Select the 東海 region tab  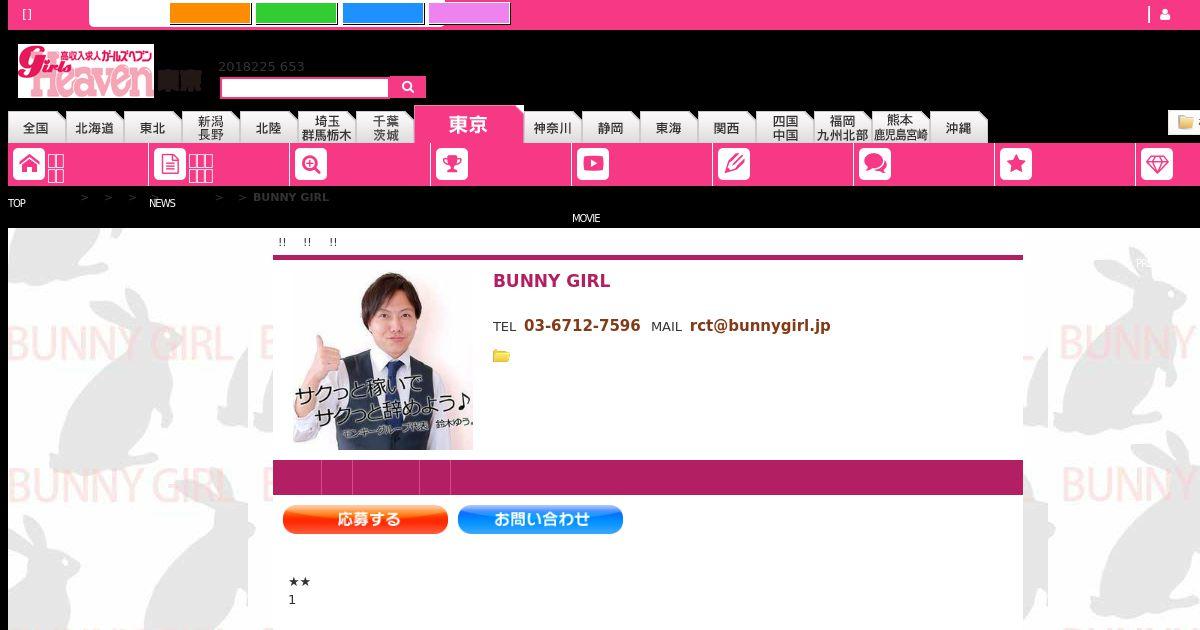tap(669, 128)
